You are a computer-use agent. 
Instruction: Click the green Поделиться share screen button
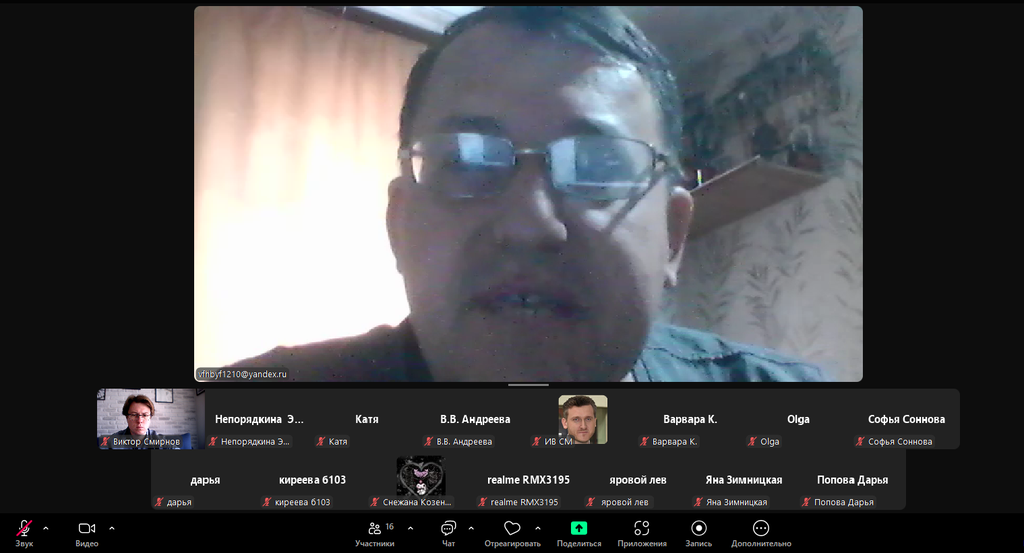point(578,531)
